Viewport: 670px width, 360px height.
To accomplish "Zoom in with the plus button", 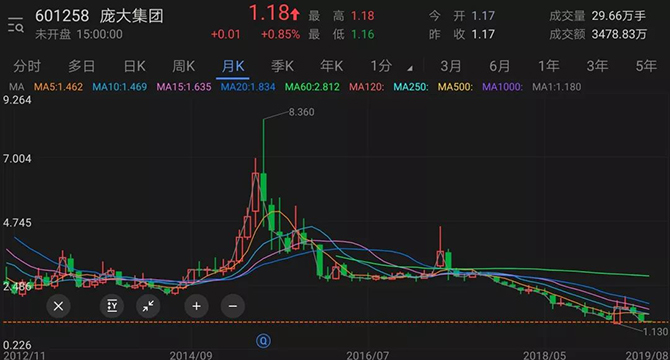I will pos(197,306).
